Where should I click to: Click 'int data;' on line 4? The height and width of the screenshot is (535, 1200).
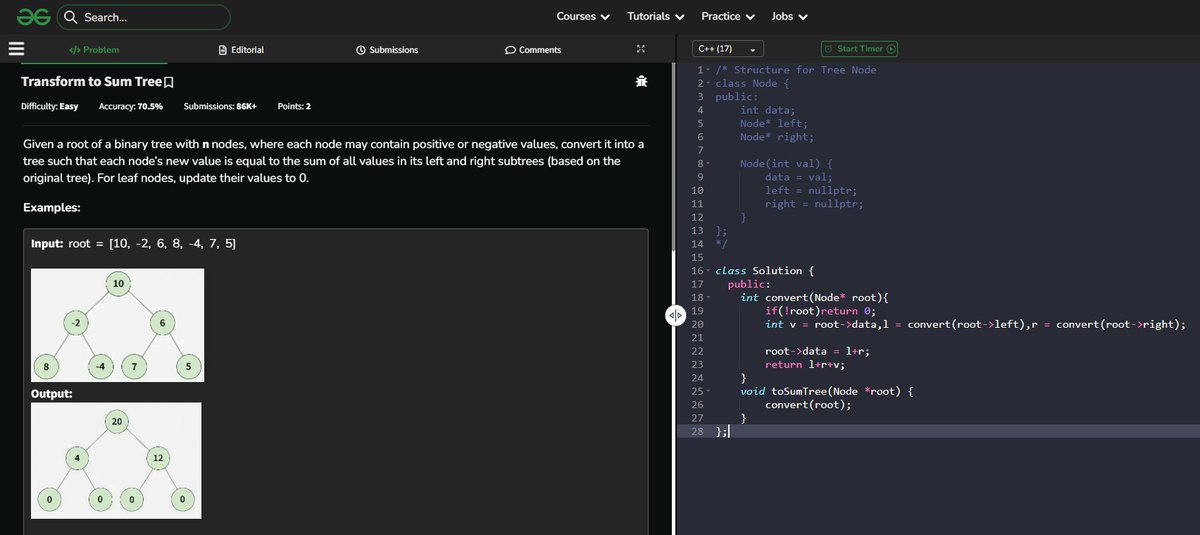coord(768,110)
